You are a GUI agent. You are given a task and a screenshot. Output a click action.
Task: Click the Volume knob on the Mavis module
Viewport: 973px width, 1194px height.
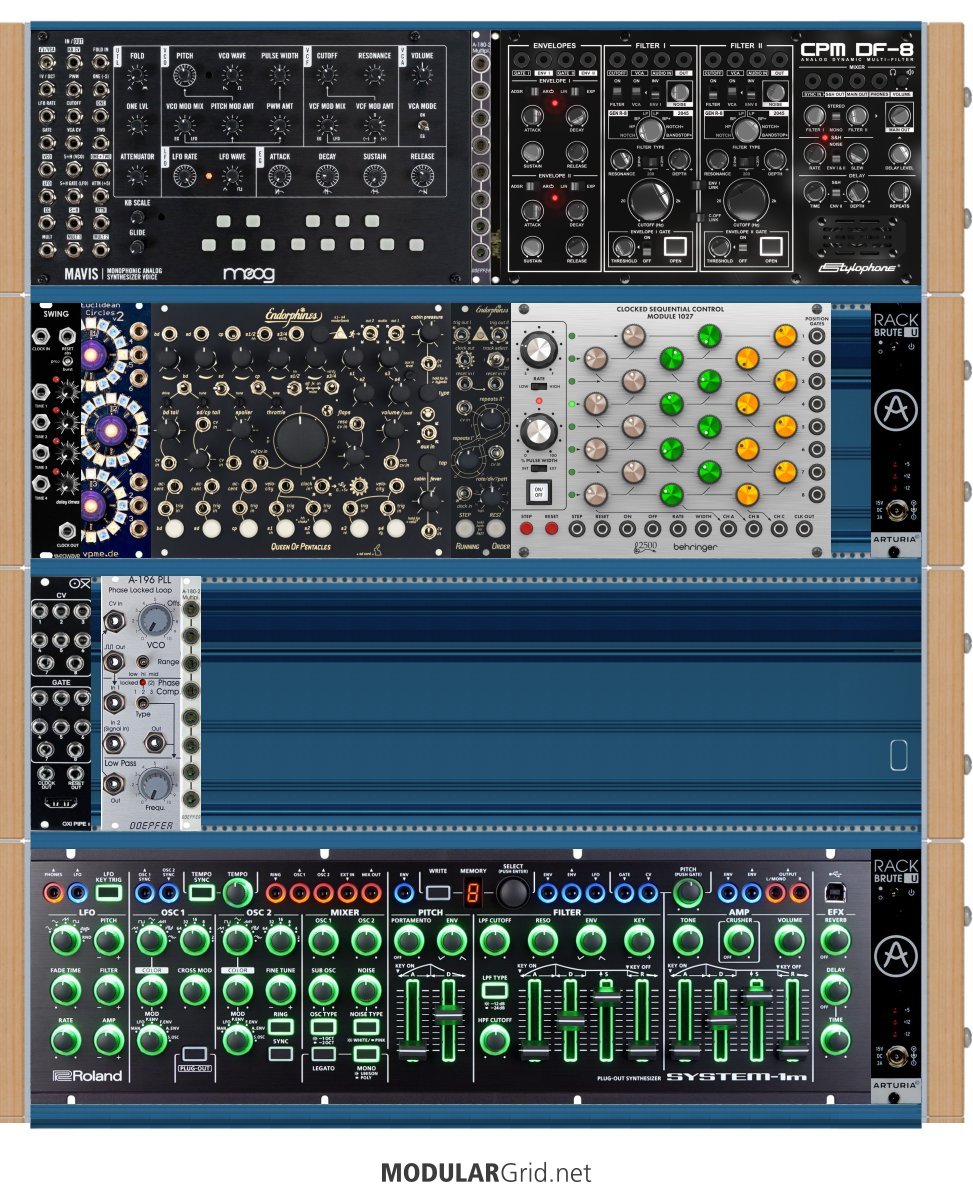(x=422, y=75)
